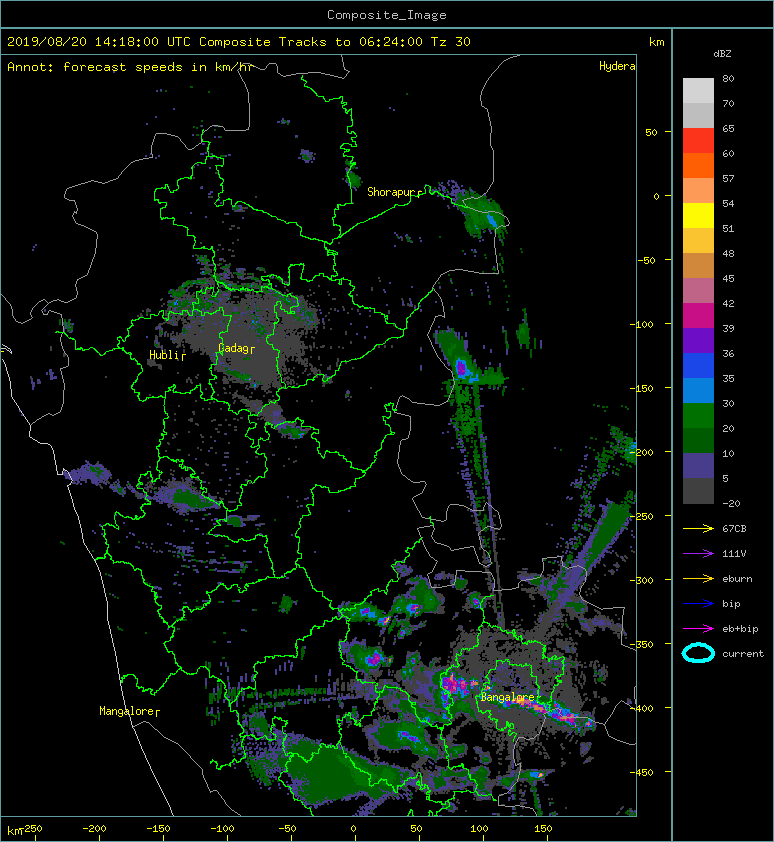
Task: Pick the medium gray 70–65 dBZ swatch
Action: coord(698,115)
